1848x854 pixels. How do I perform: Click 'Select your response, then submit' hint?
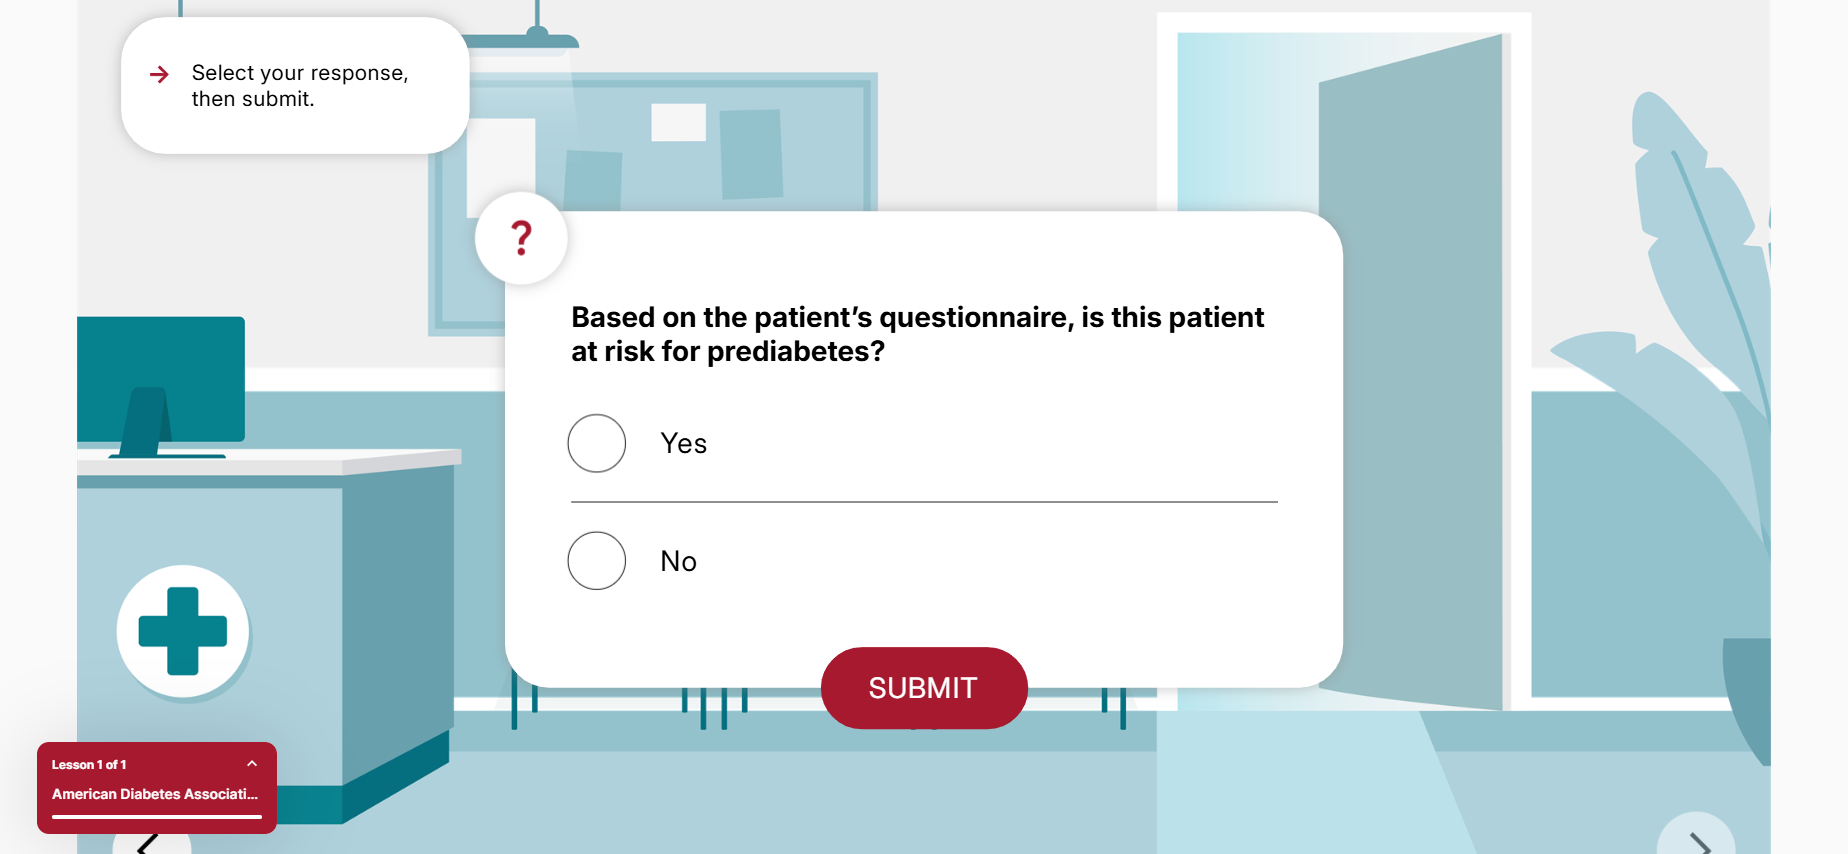[x=300, y=86]
